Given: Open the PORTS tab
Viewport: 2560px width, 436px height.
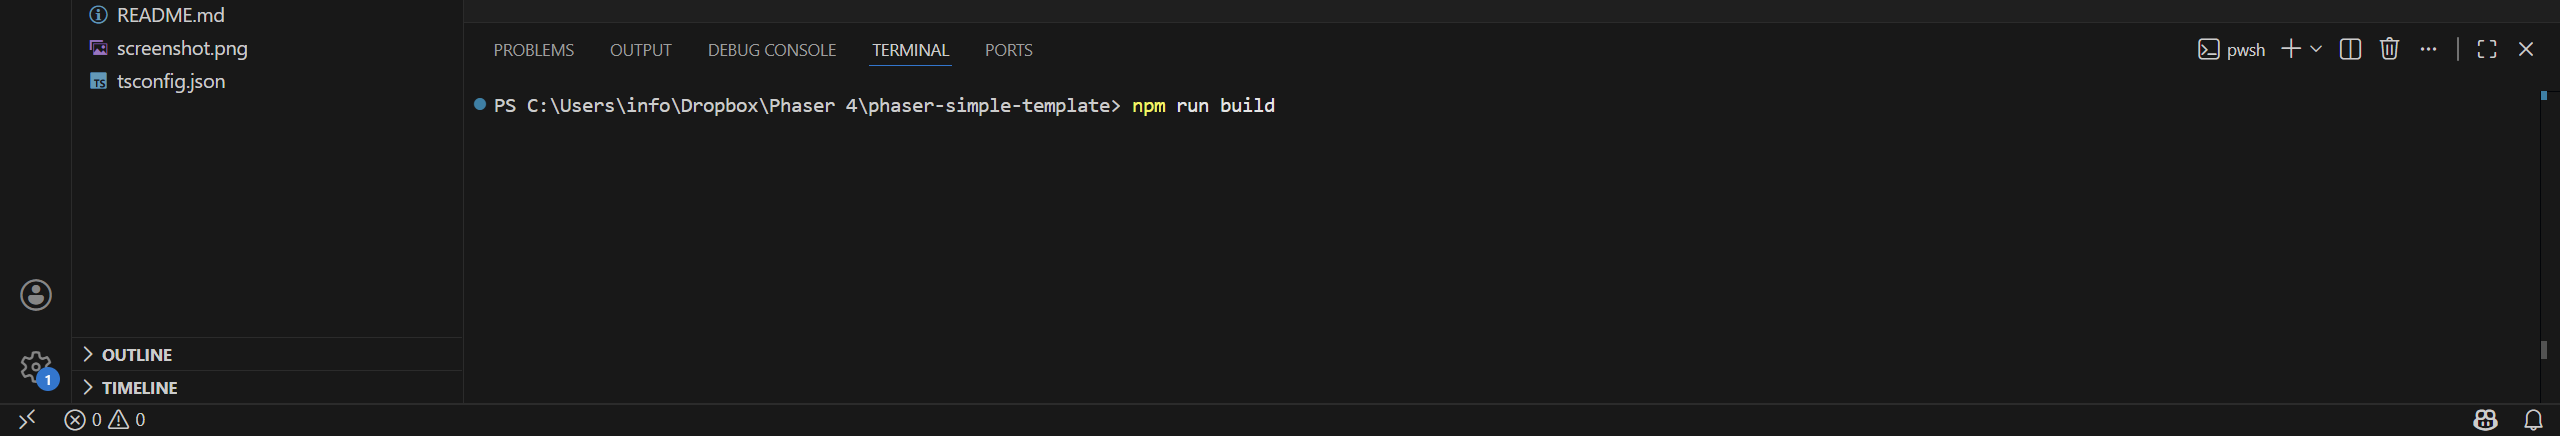Looking at the screenshot, I should click(x=1008, y=50).
